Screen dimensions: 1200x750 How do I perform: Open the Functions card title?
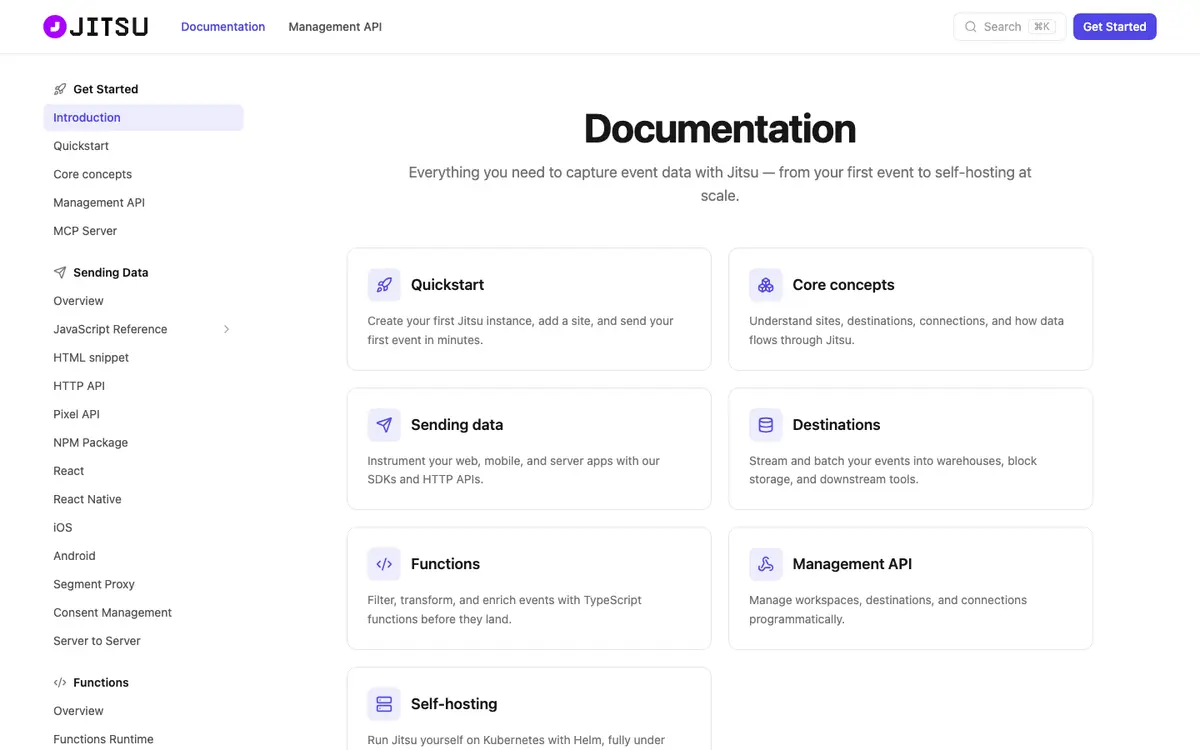(x=445, y=564)
